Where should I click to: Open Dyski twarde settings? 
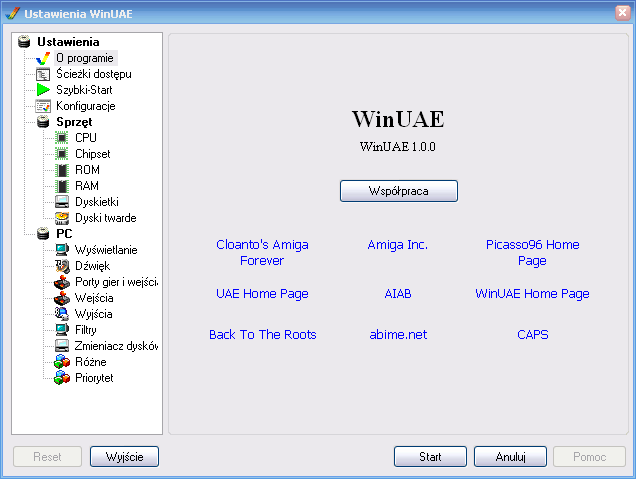105,218
